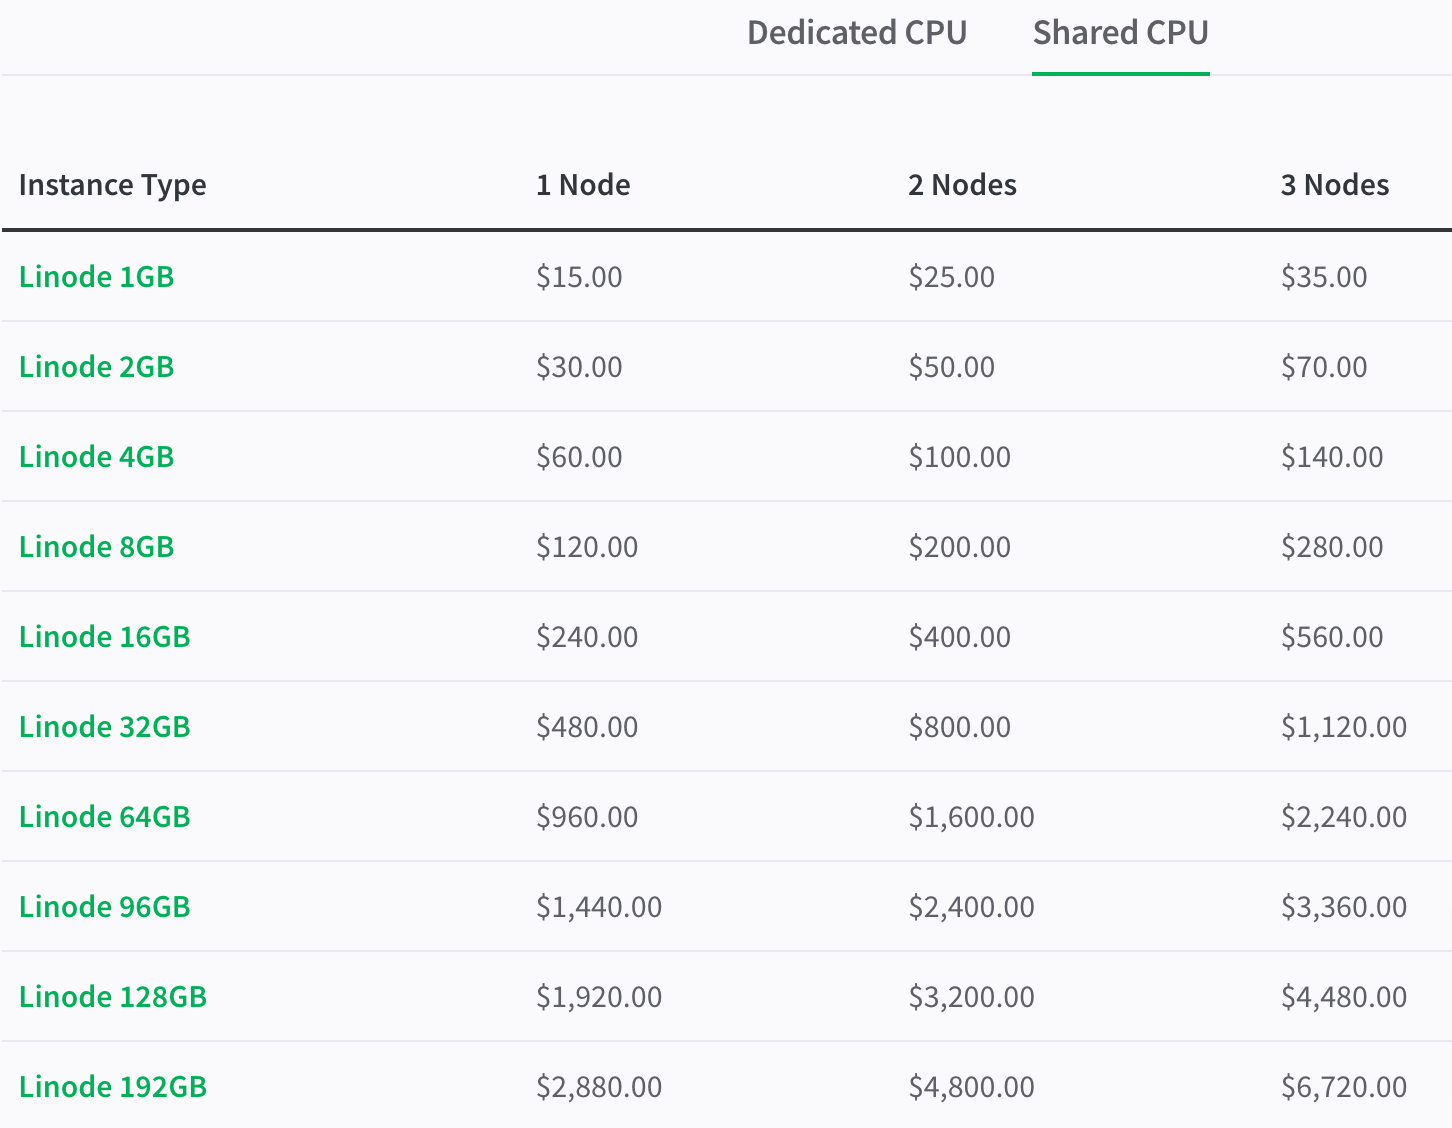
Task: Click the $4,800.00 two-node price
Action: pos(971,1087)
